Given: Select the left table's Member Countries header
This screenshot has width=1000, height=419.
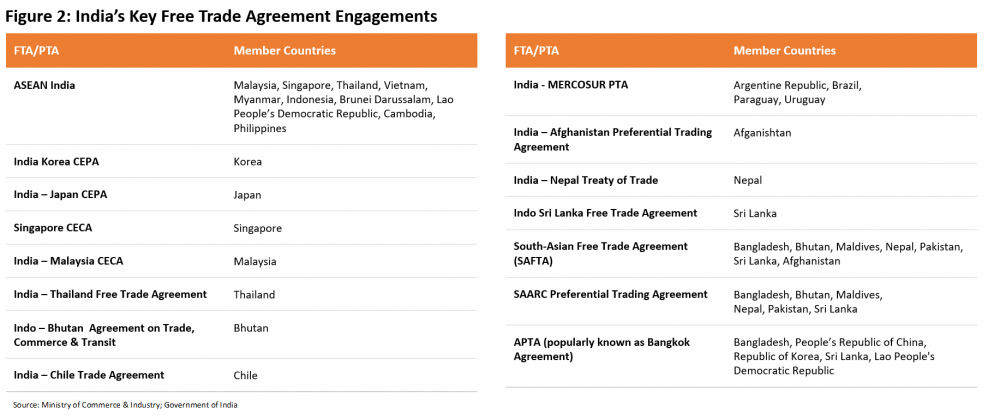Looking at the screenshot, I should coord(284,51).
